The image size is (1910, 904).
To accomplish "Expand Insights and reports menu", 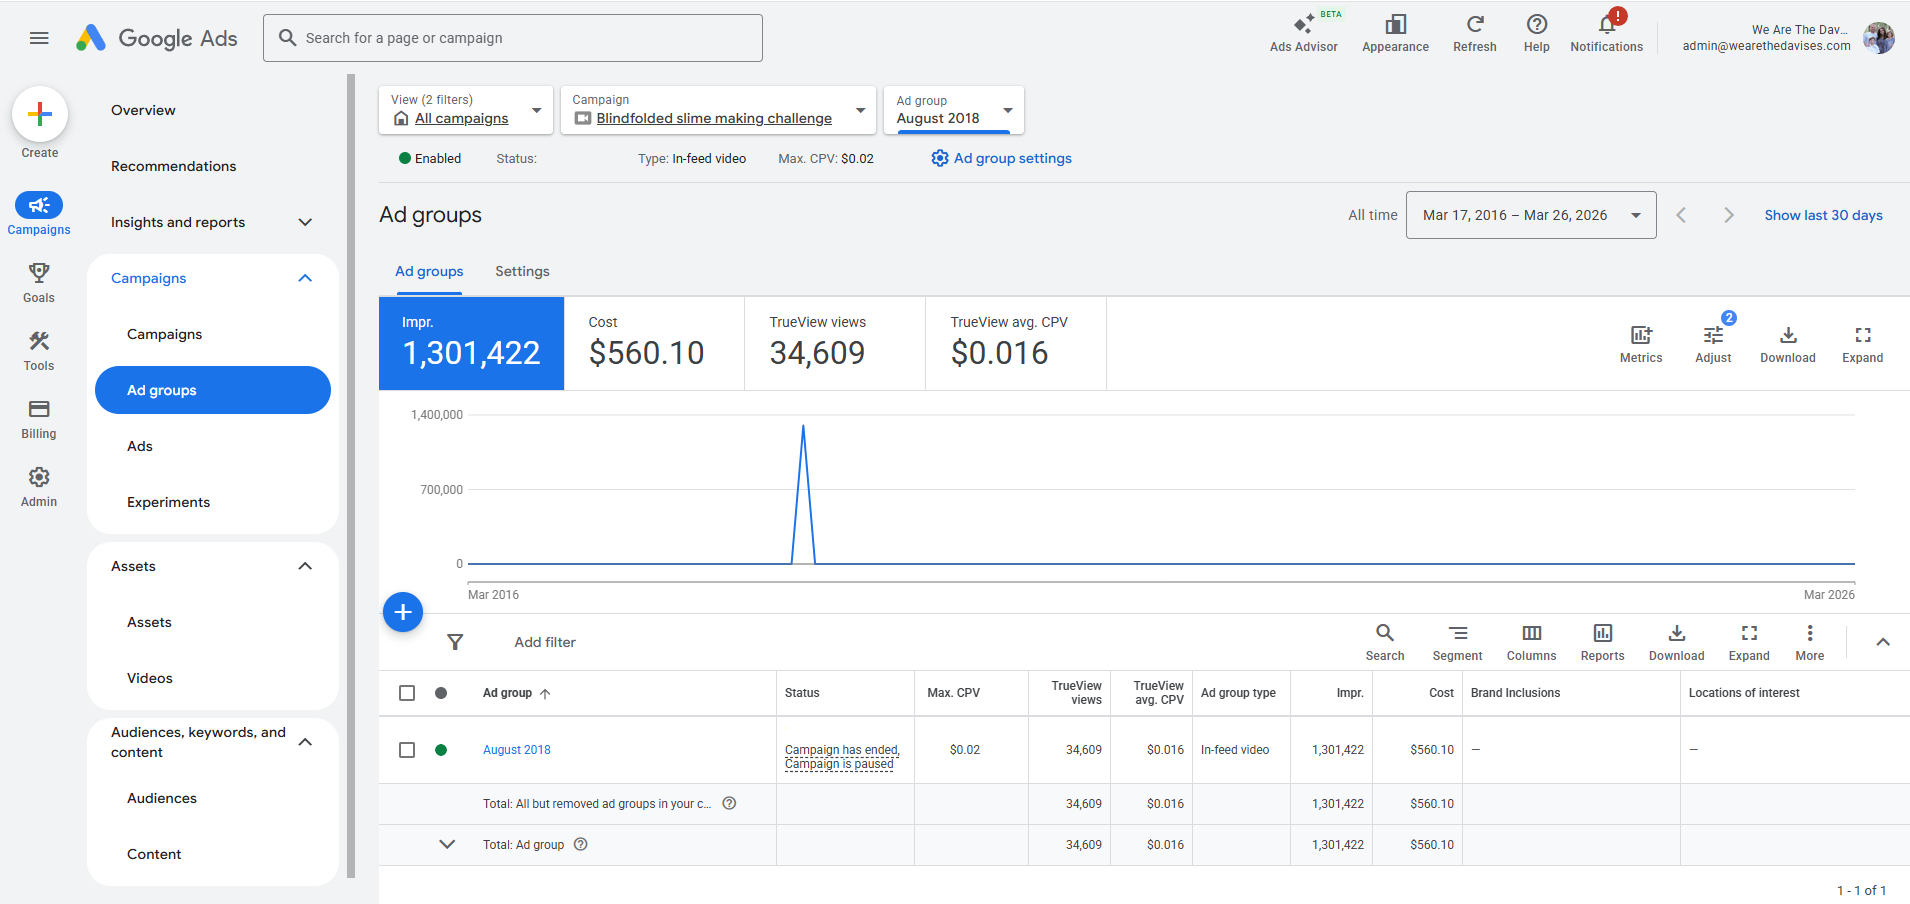I will (305, 222).
